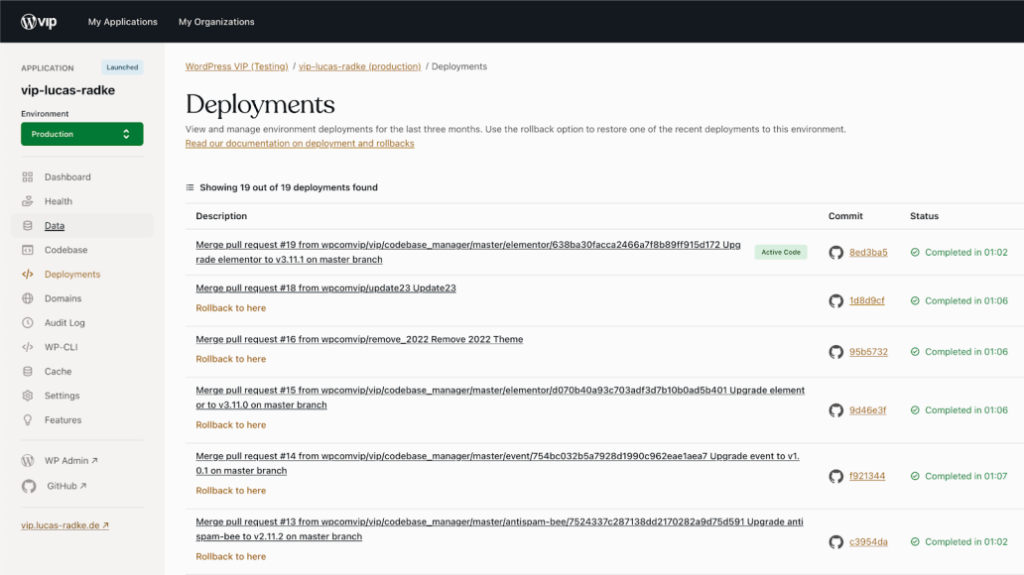Select Deployments in sidebar
This screenshot has width=1024, height=575.
coord(72,274)
